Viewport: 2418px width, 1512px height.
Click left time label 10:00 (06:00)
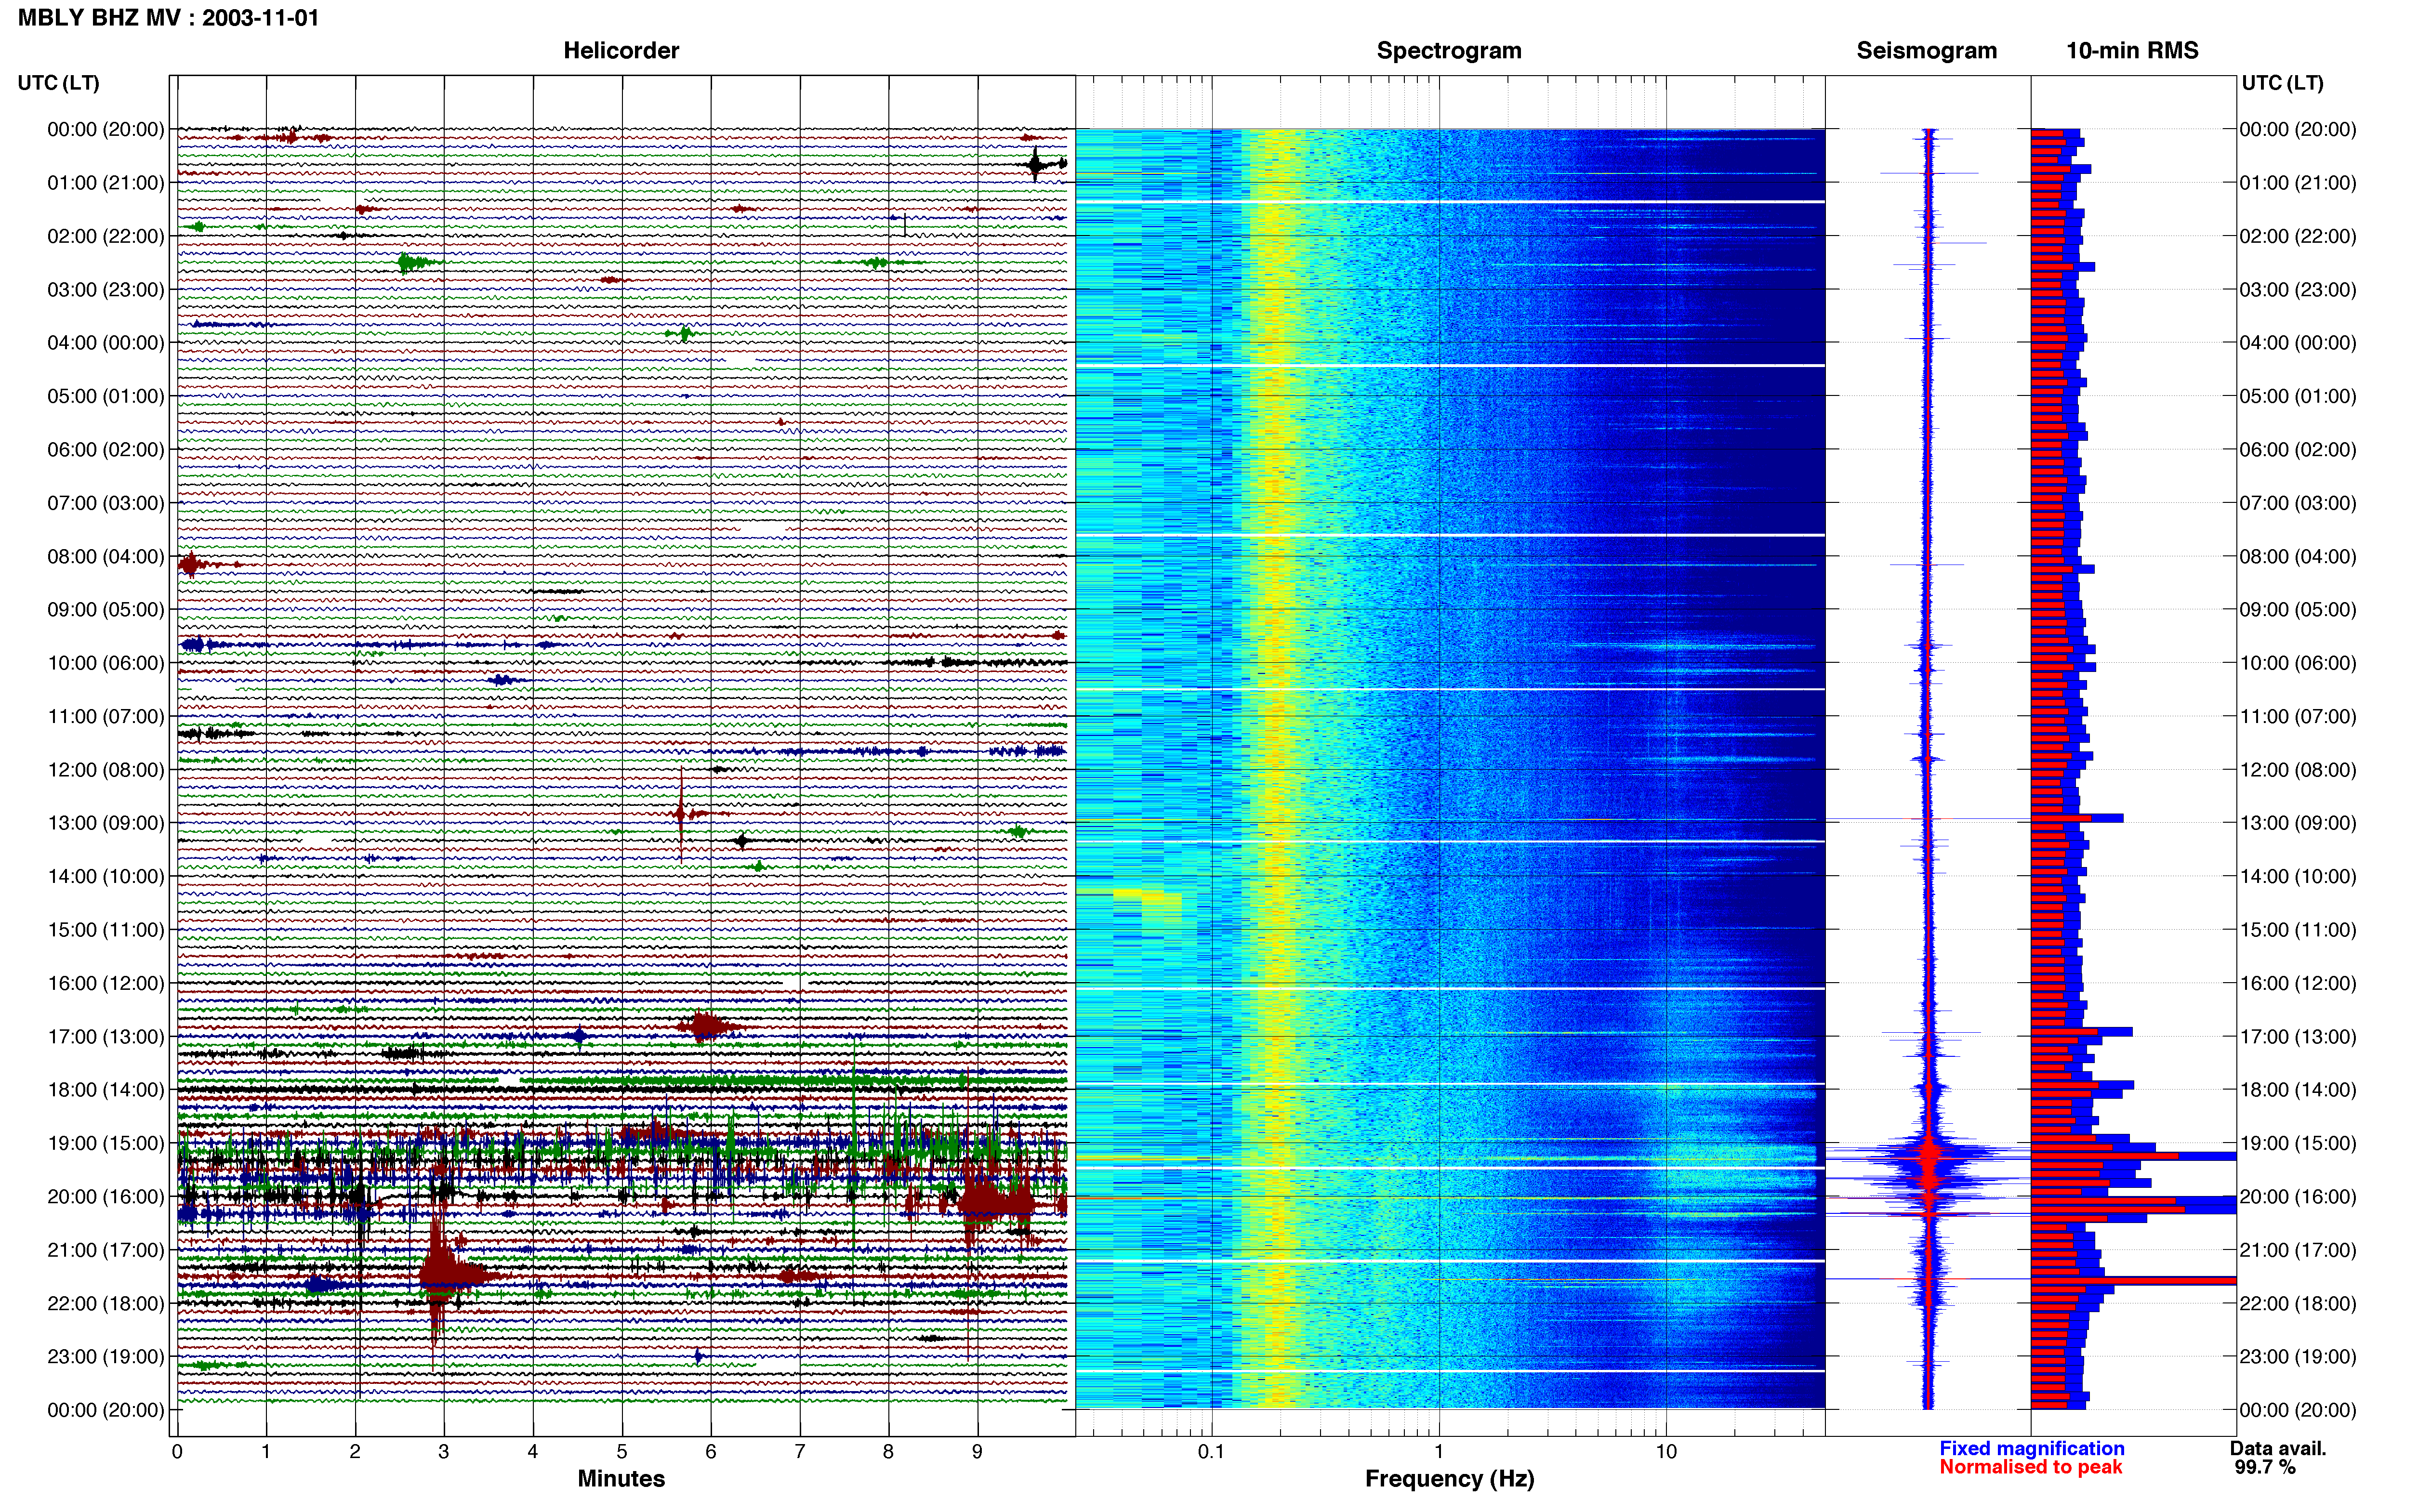coord(105,663)
